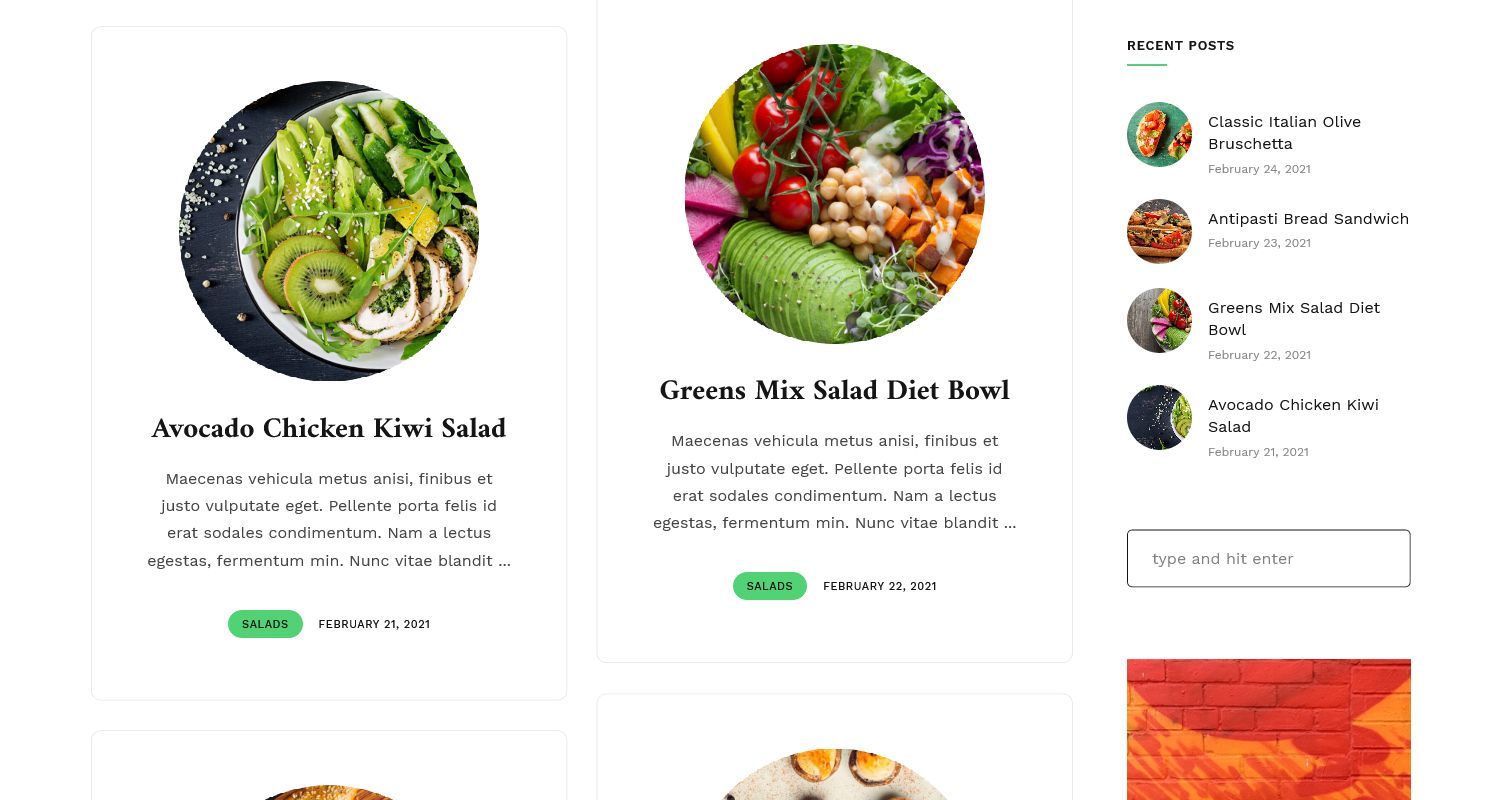Open Classic Italian Olive Bruschetta thumbnail
1500x800 pixels.
[x=1159, y=134]
